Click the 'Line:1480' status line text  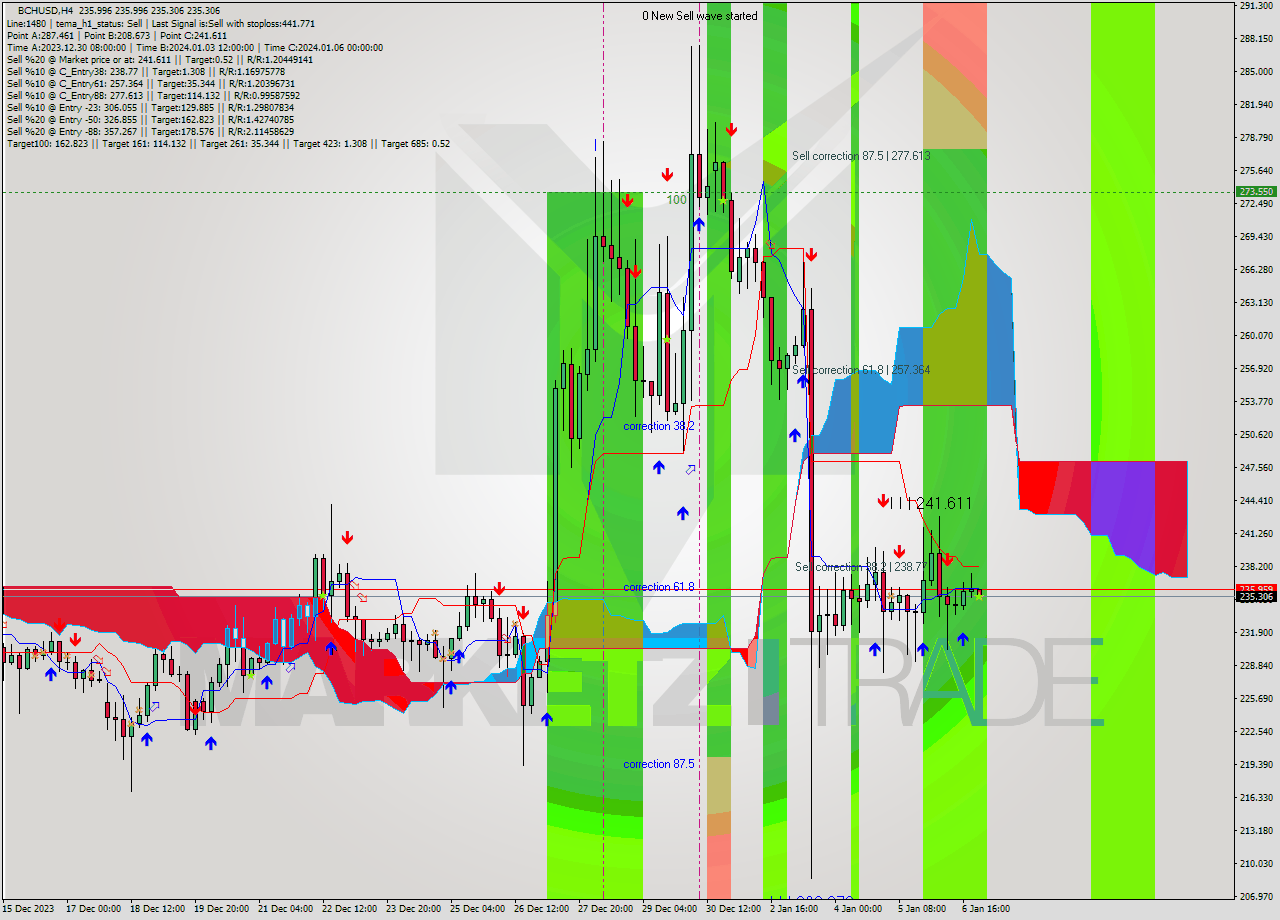click(x=161, y=23)
